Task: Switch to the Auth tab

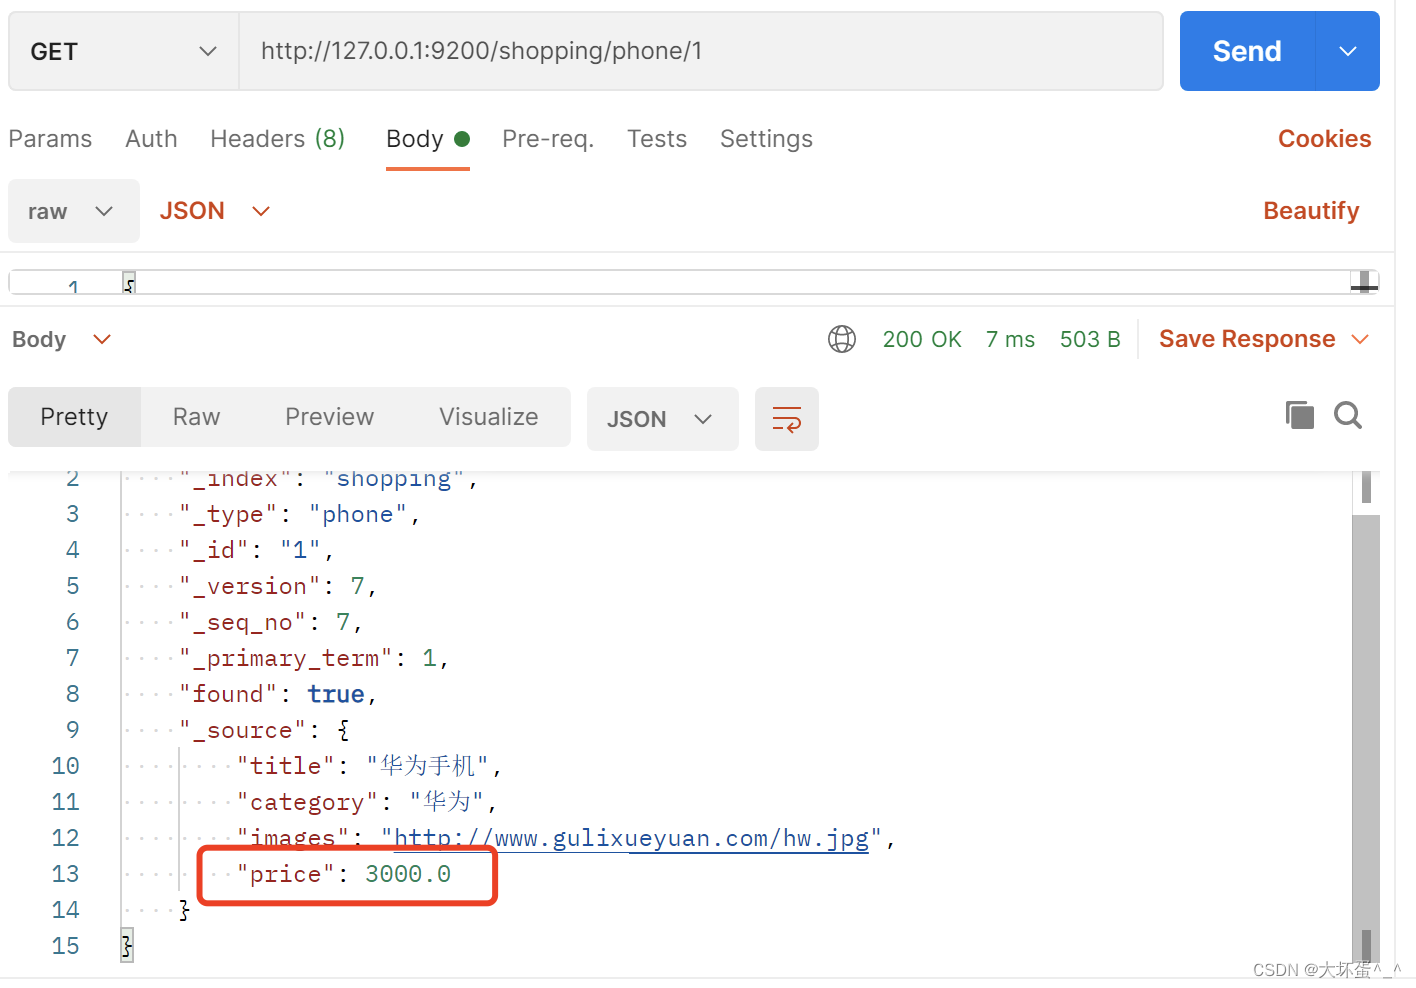Action: 151,139
